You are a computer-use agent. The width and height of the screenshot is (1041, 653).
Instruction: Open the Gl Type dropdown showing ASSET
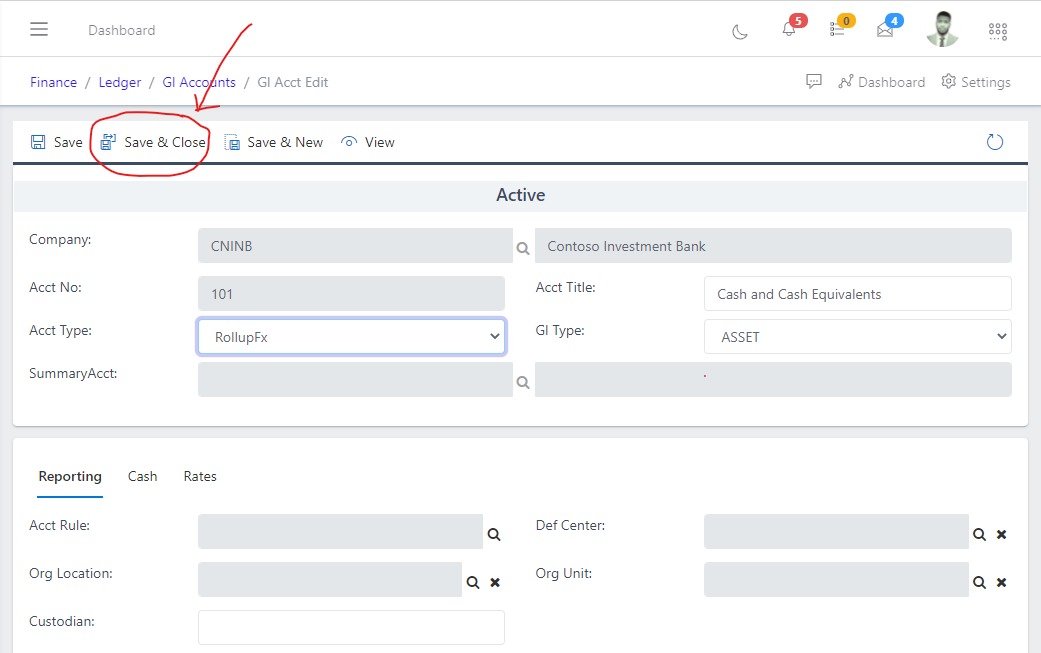[x=857, y=336]
